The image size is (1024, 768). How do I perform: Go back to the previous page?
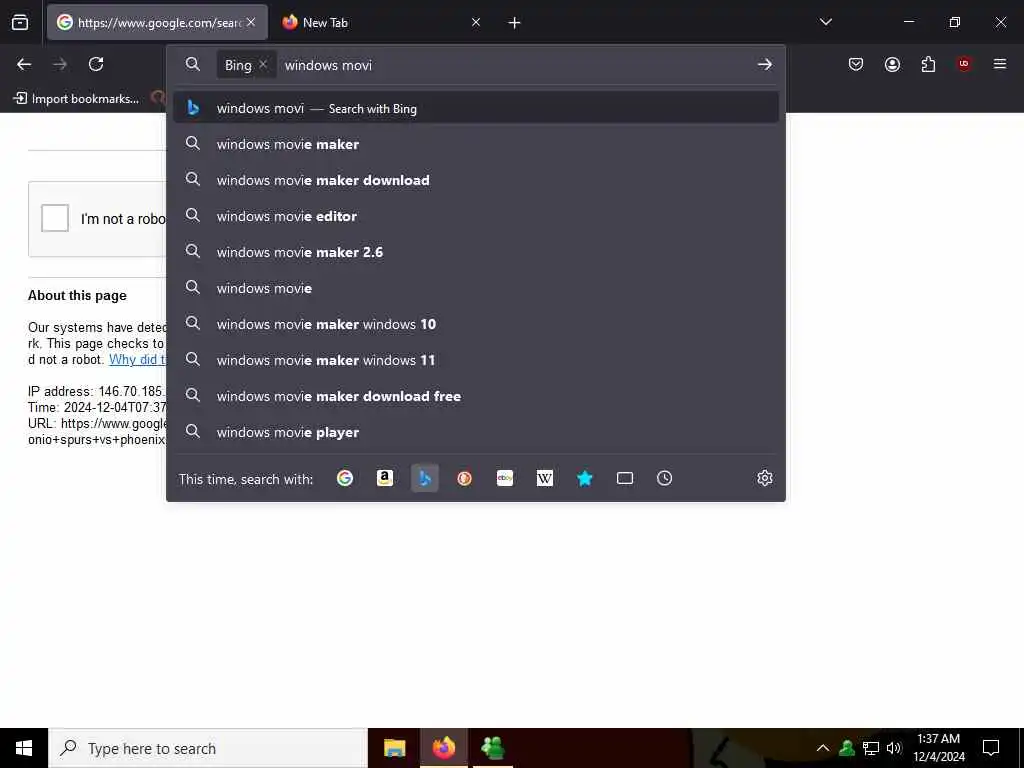coord(24,64)
